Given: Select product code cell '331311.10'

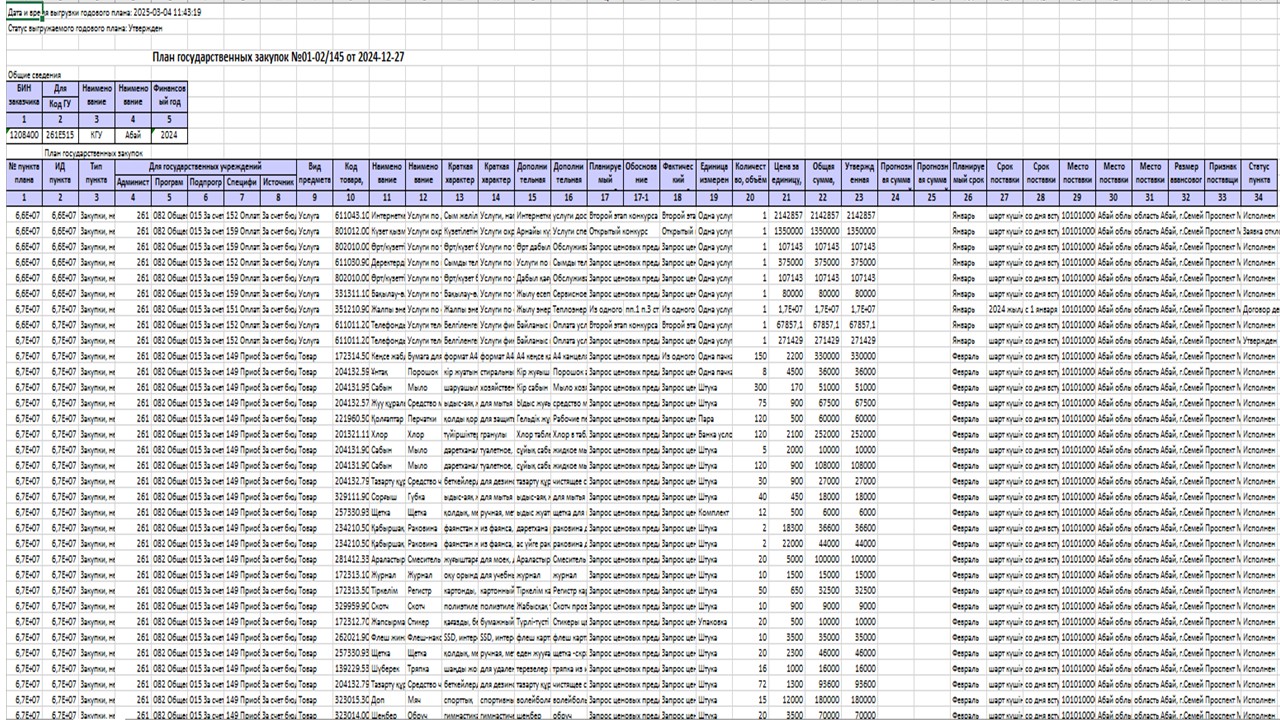Looking at the screenshot, I should [350, 293].
